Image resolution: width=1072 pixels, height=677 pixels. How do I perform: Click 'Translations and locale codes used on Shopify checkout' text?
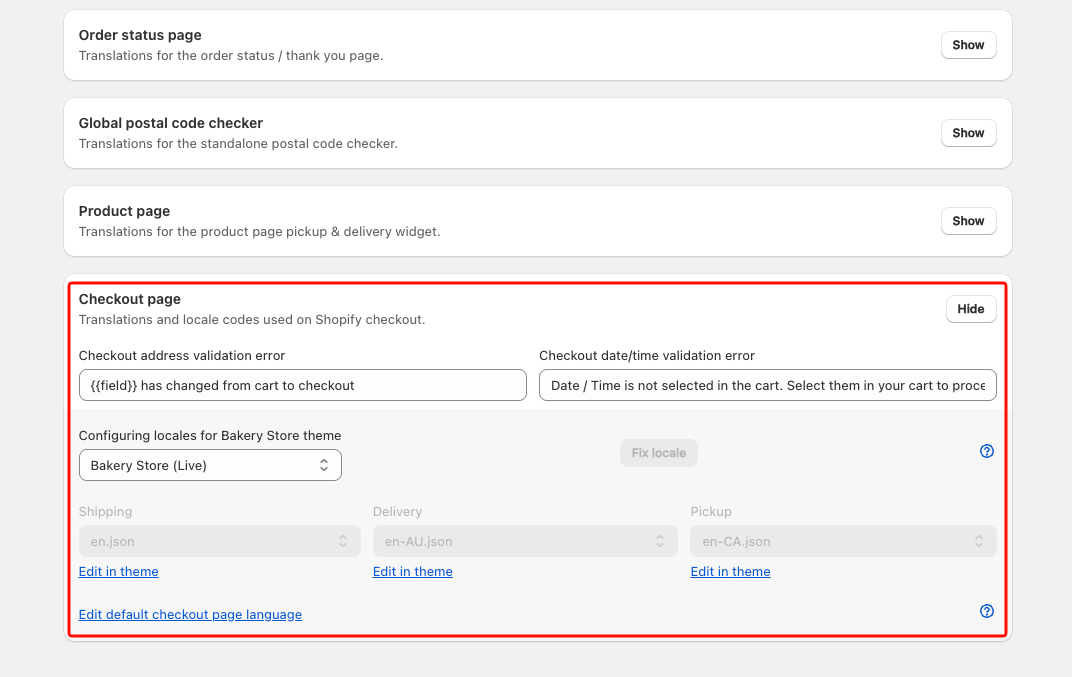[x=252, y=320]
